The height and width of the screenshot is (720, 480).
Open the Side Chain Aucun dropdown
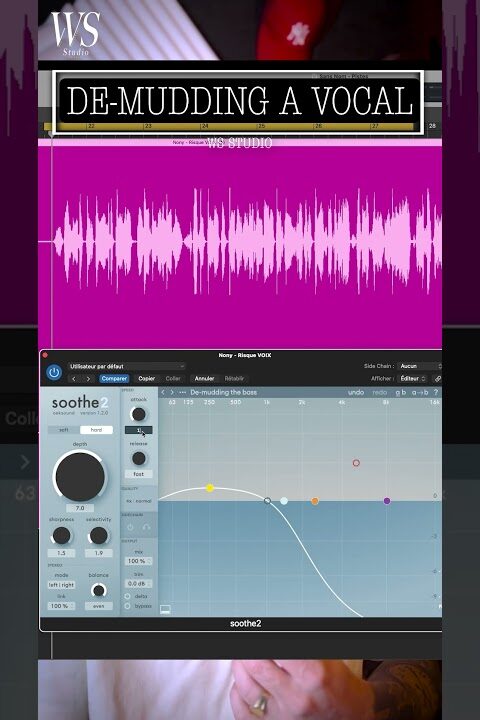pos(420,366)
